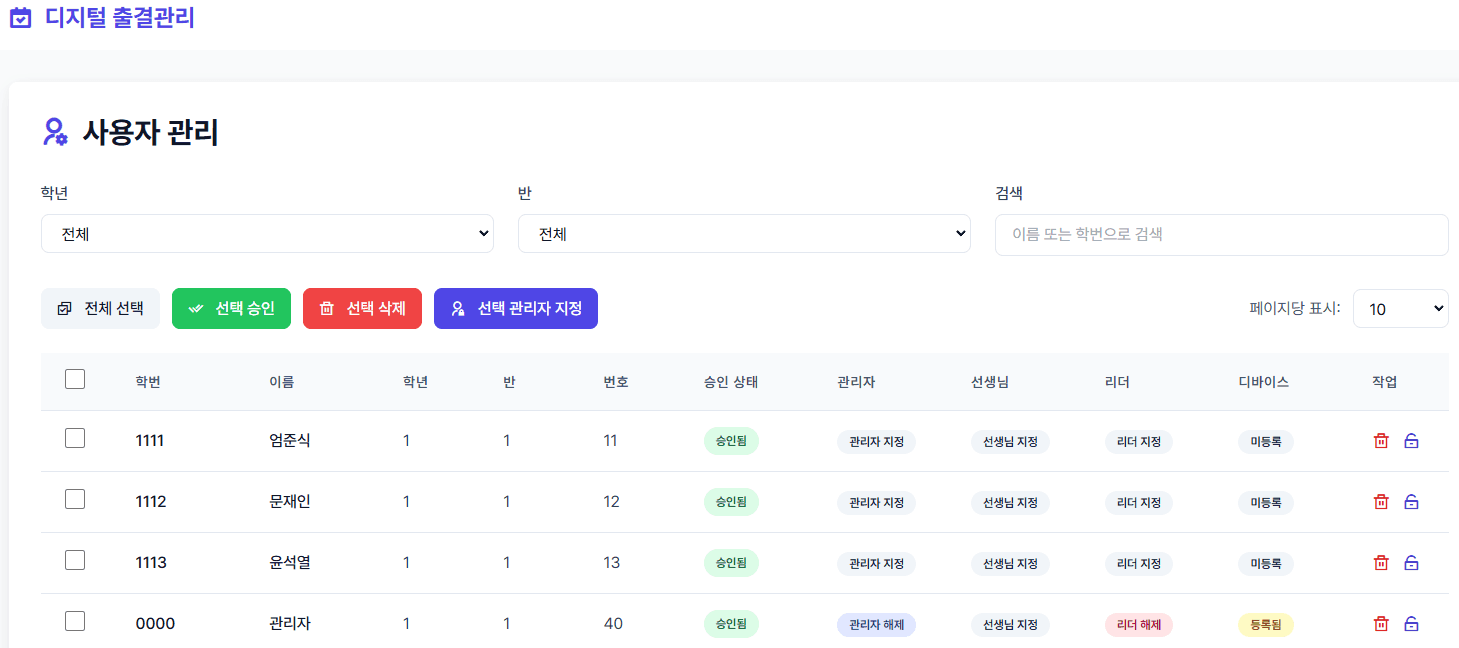The width and height of the screenshot is (1459, 648).
Task: Delete user 문재인 with the trash icon
Action: (1381, 502)
